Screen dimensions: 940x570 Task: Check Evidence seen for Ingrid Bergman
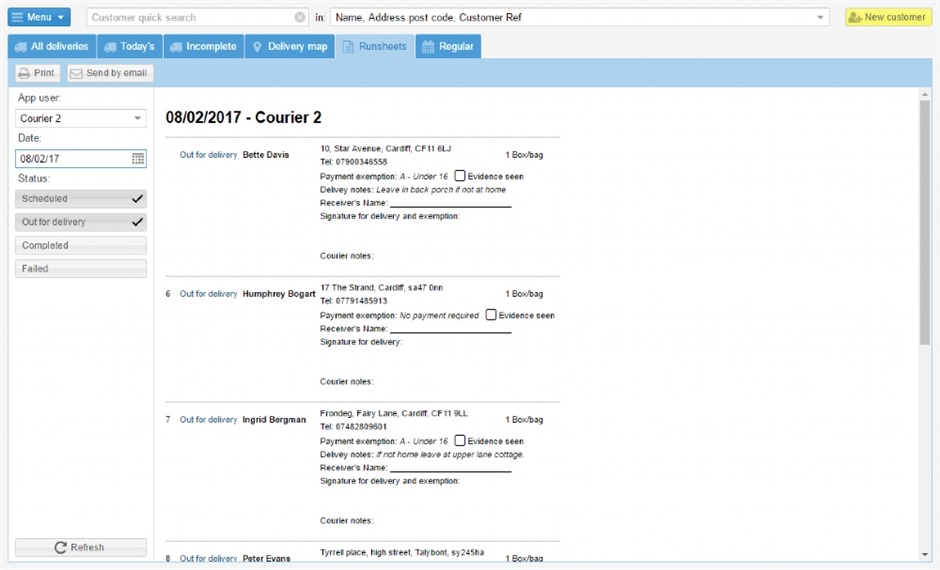pyautogui.click(x=460, y=441)
